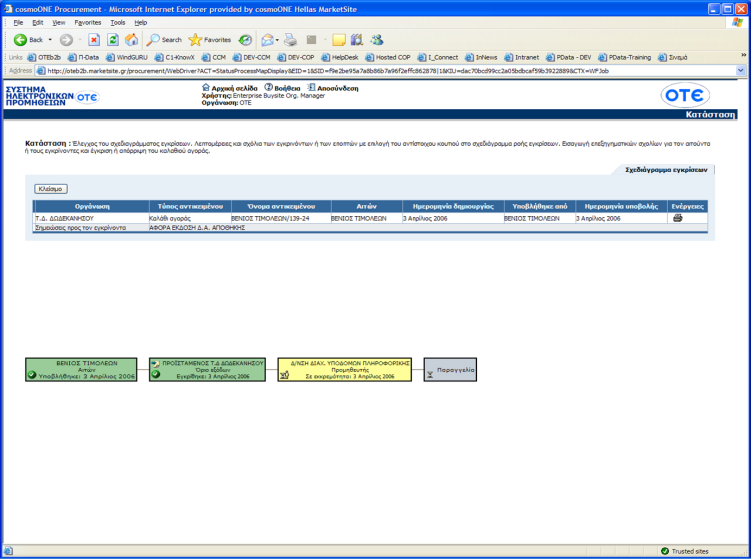This screenshot has width=751, height=559.
Task: Click the Τύπος αντικειμένου column header
Action: click(x=190, y=206)
